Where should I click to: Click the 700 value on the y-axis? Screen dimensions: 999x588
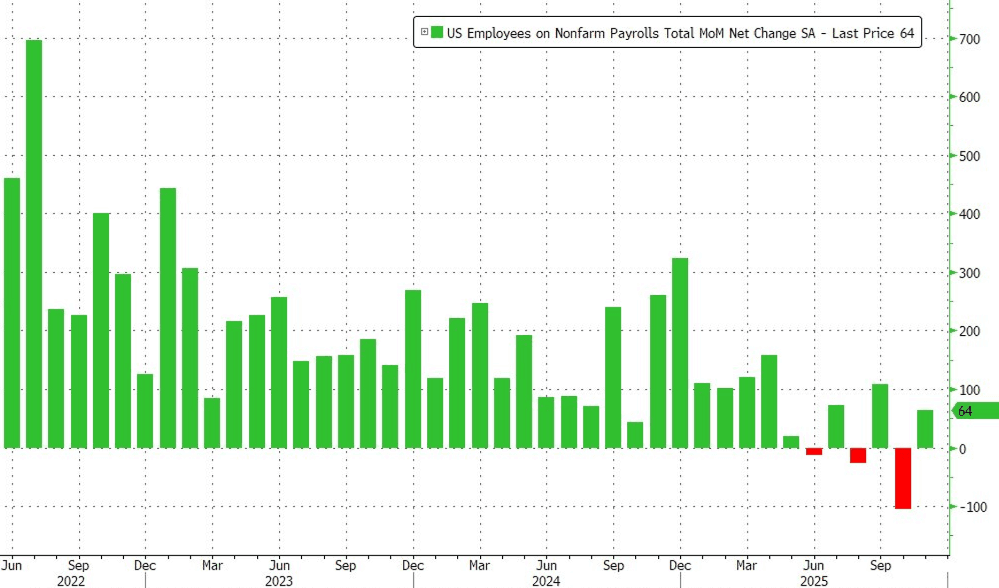tap(967, 39)
